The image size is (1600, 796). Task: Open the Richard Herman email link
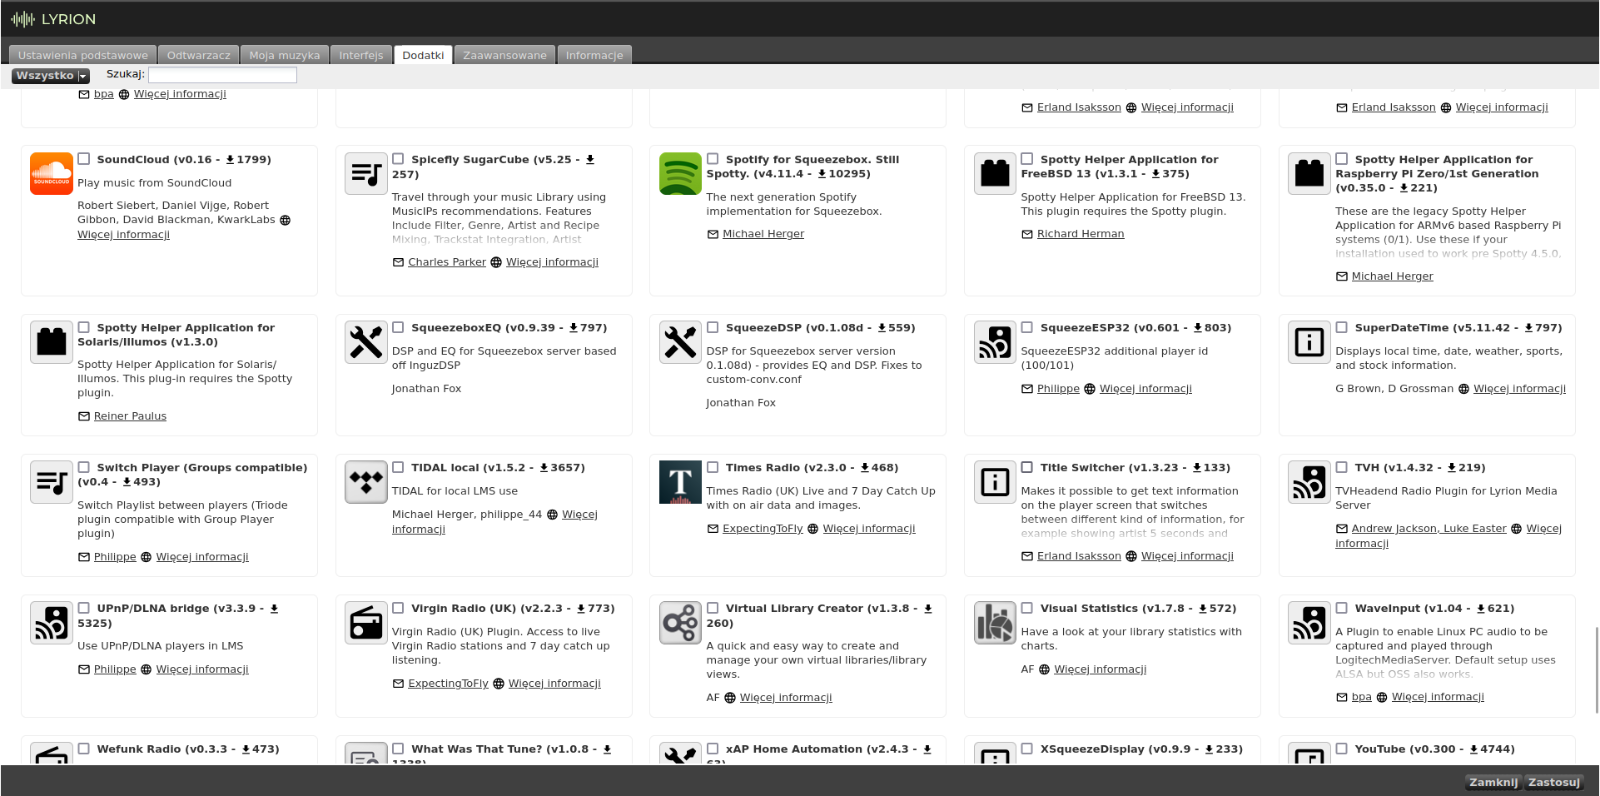[x=1080, y=234]
